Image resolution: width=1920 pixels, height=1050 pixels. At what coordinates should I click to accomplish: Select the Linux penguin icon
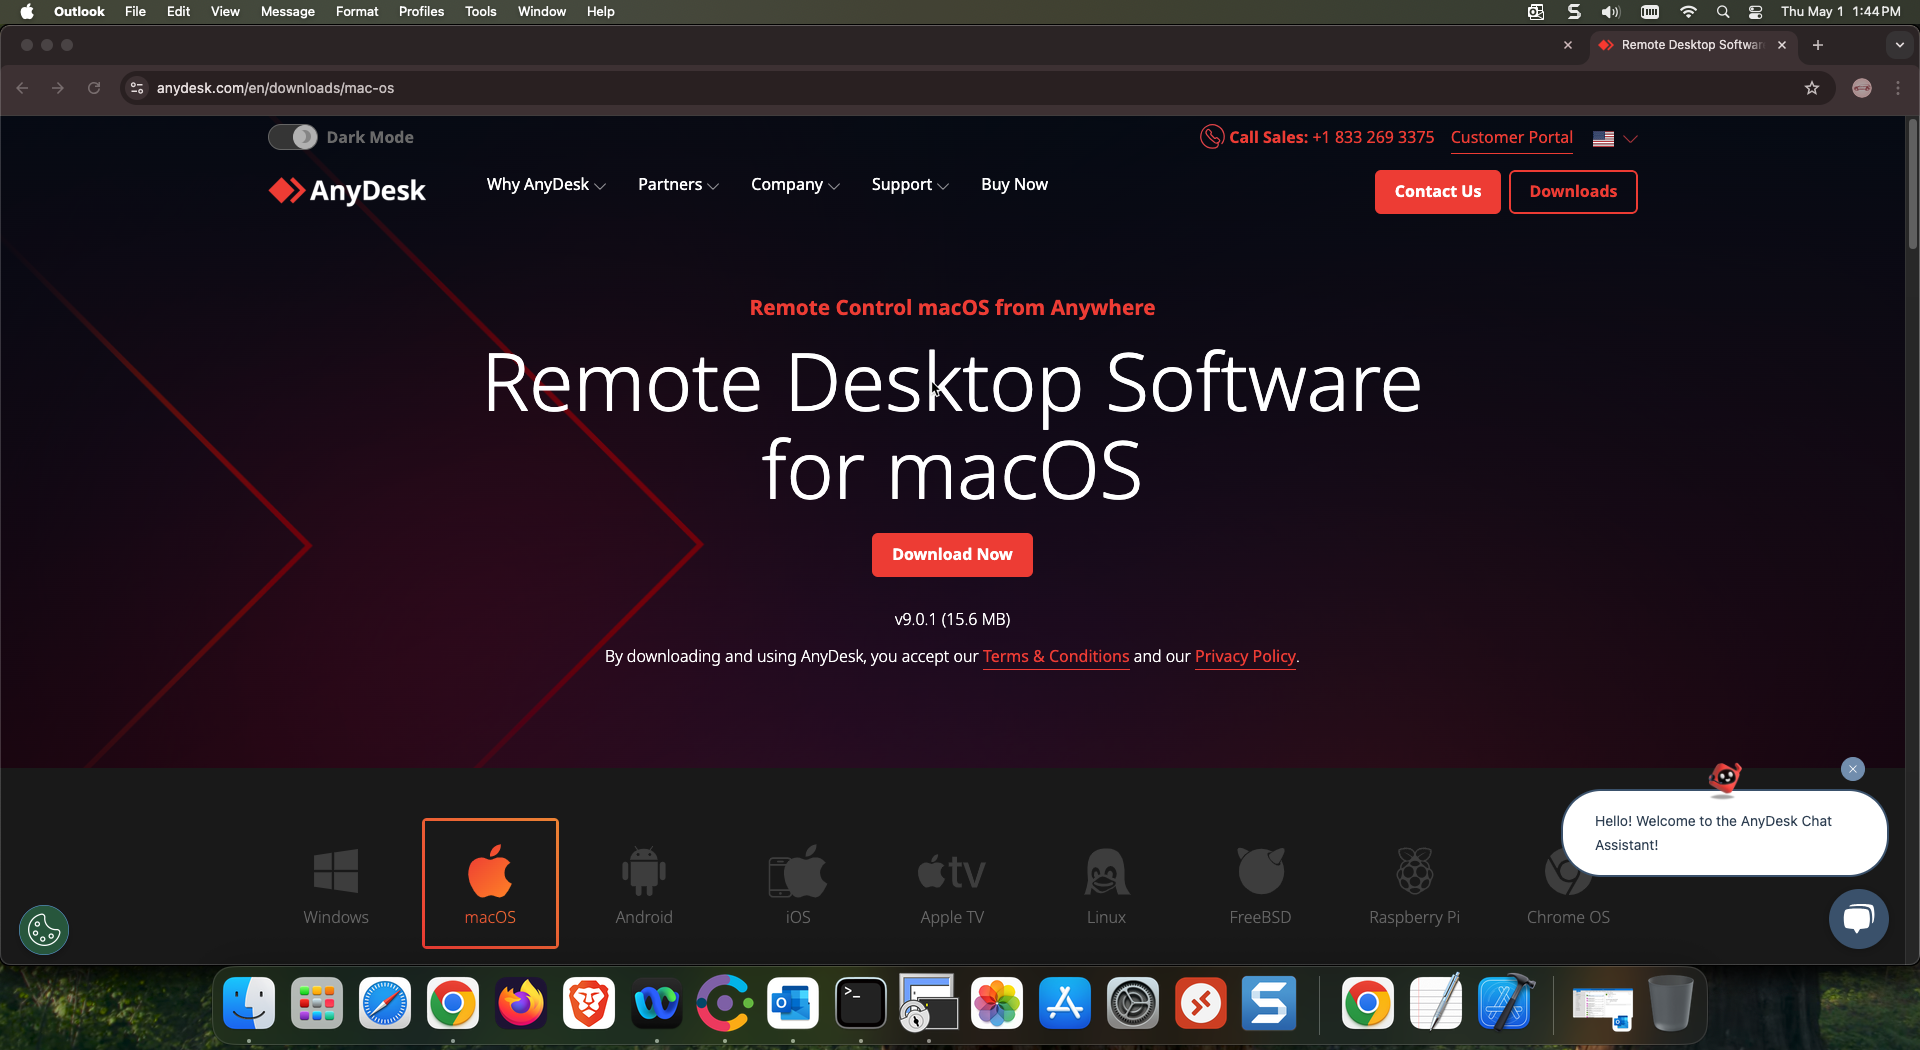[1106, 871]
